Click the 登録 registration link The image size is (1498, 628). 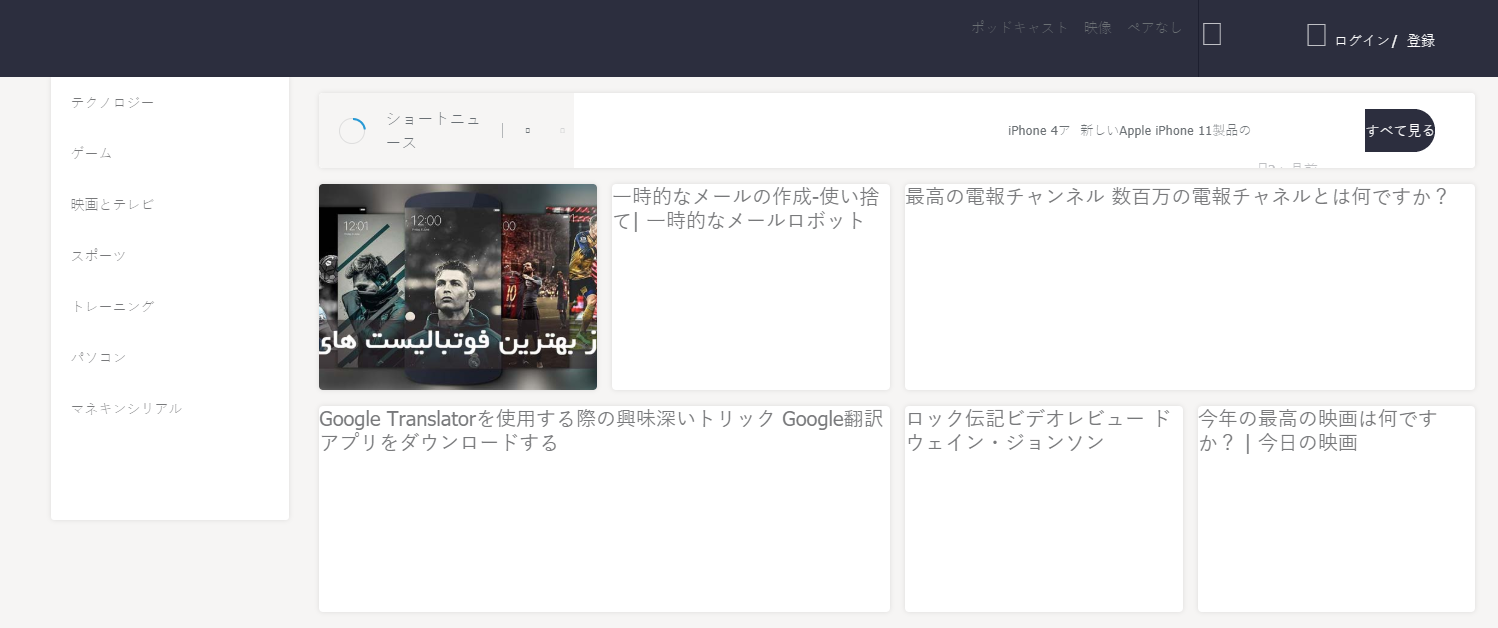[x=1421, y=41]
